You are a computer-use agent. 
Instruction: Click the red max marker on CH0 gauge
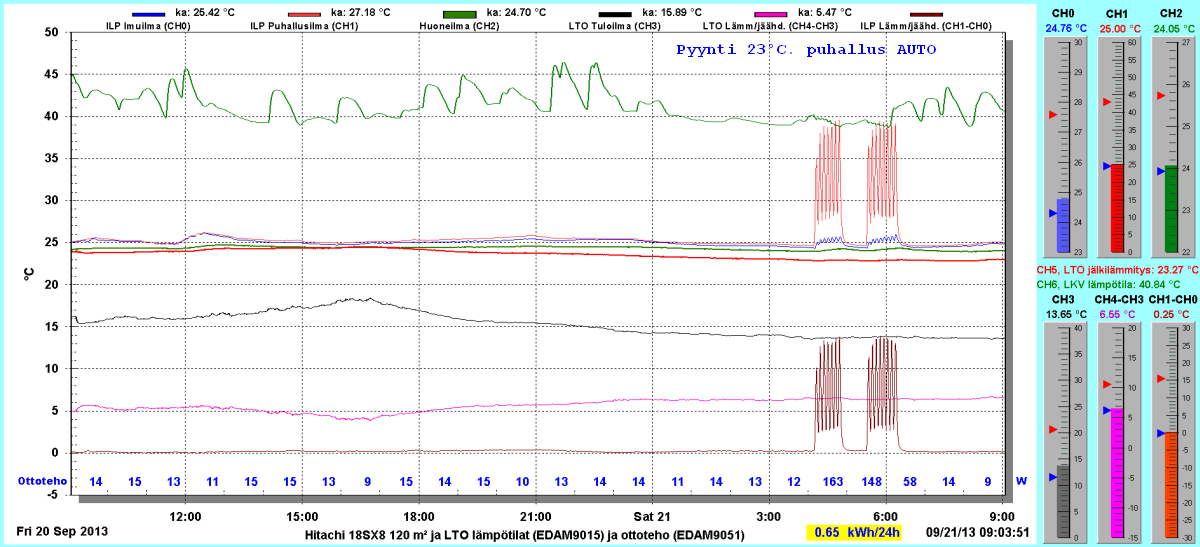pos(1052,115)
